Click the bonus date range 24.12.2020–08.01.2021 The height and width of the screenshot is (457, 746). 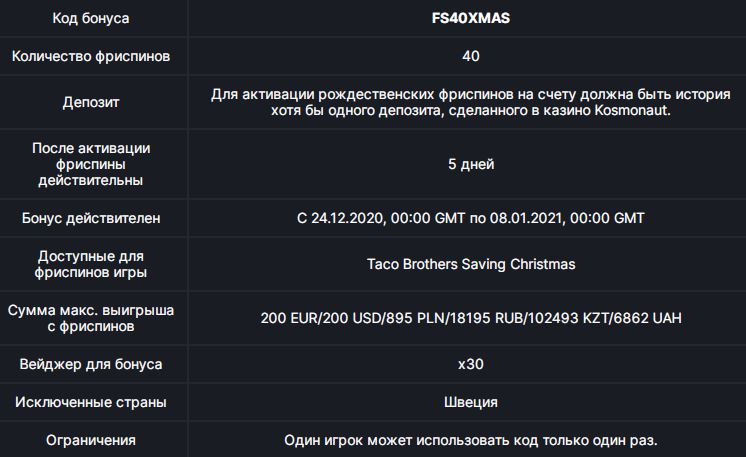click(x=471, y=217)
